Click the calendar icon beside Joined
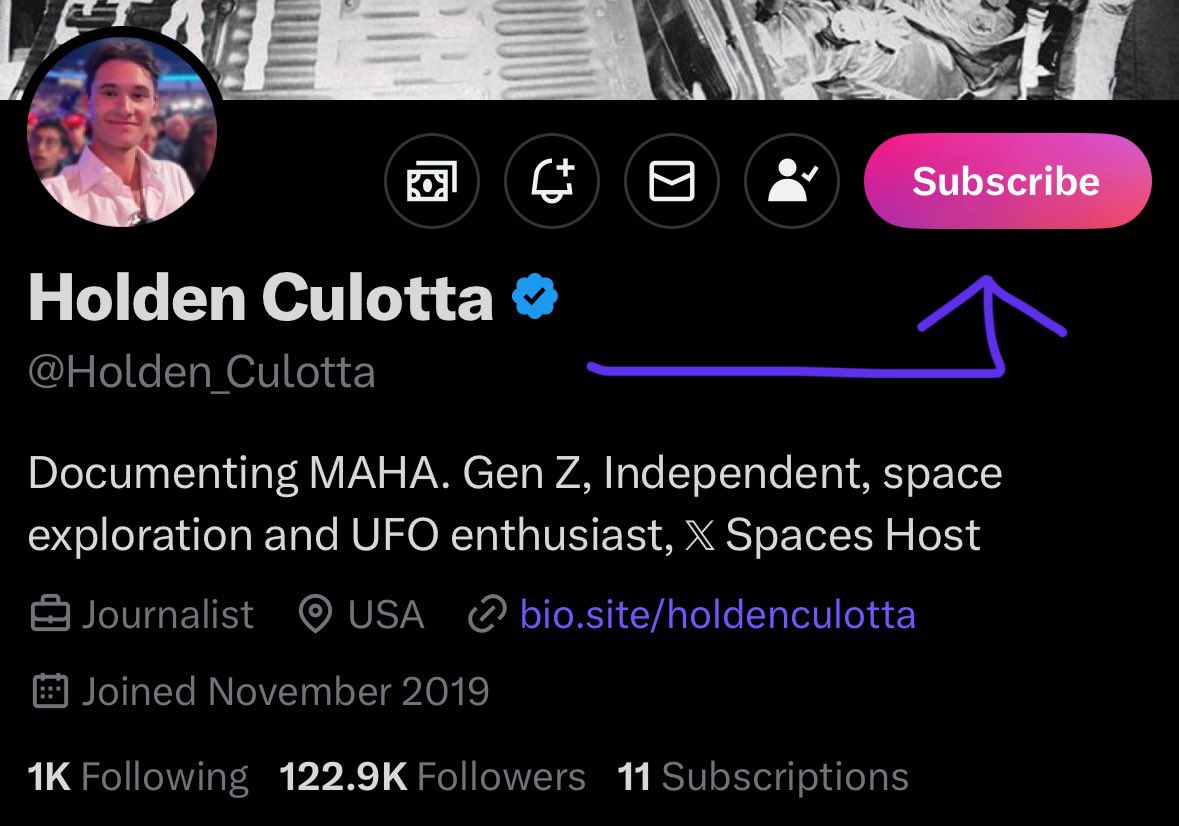 tap(50, 691)
